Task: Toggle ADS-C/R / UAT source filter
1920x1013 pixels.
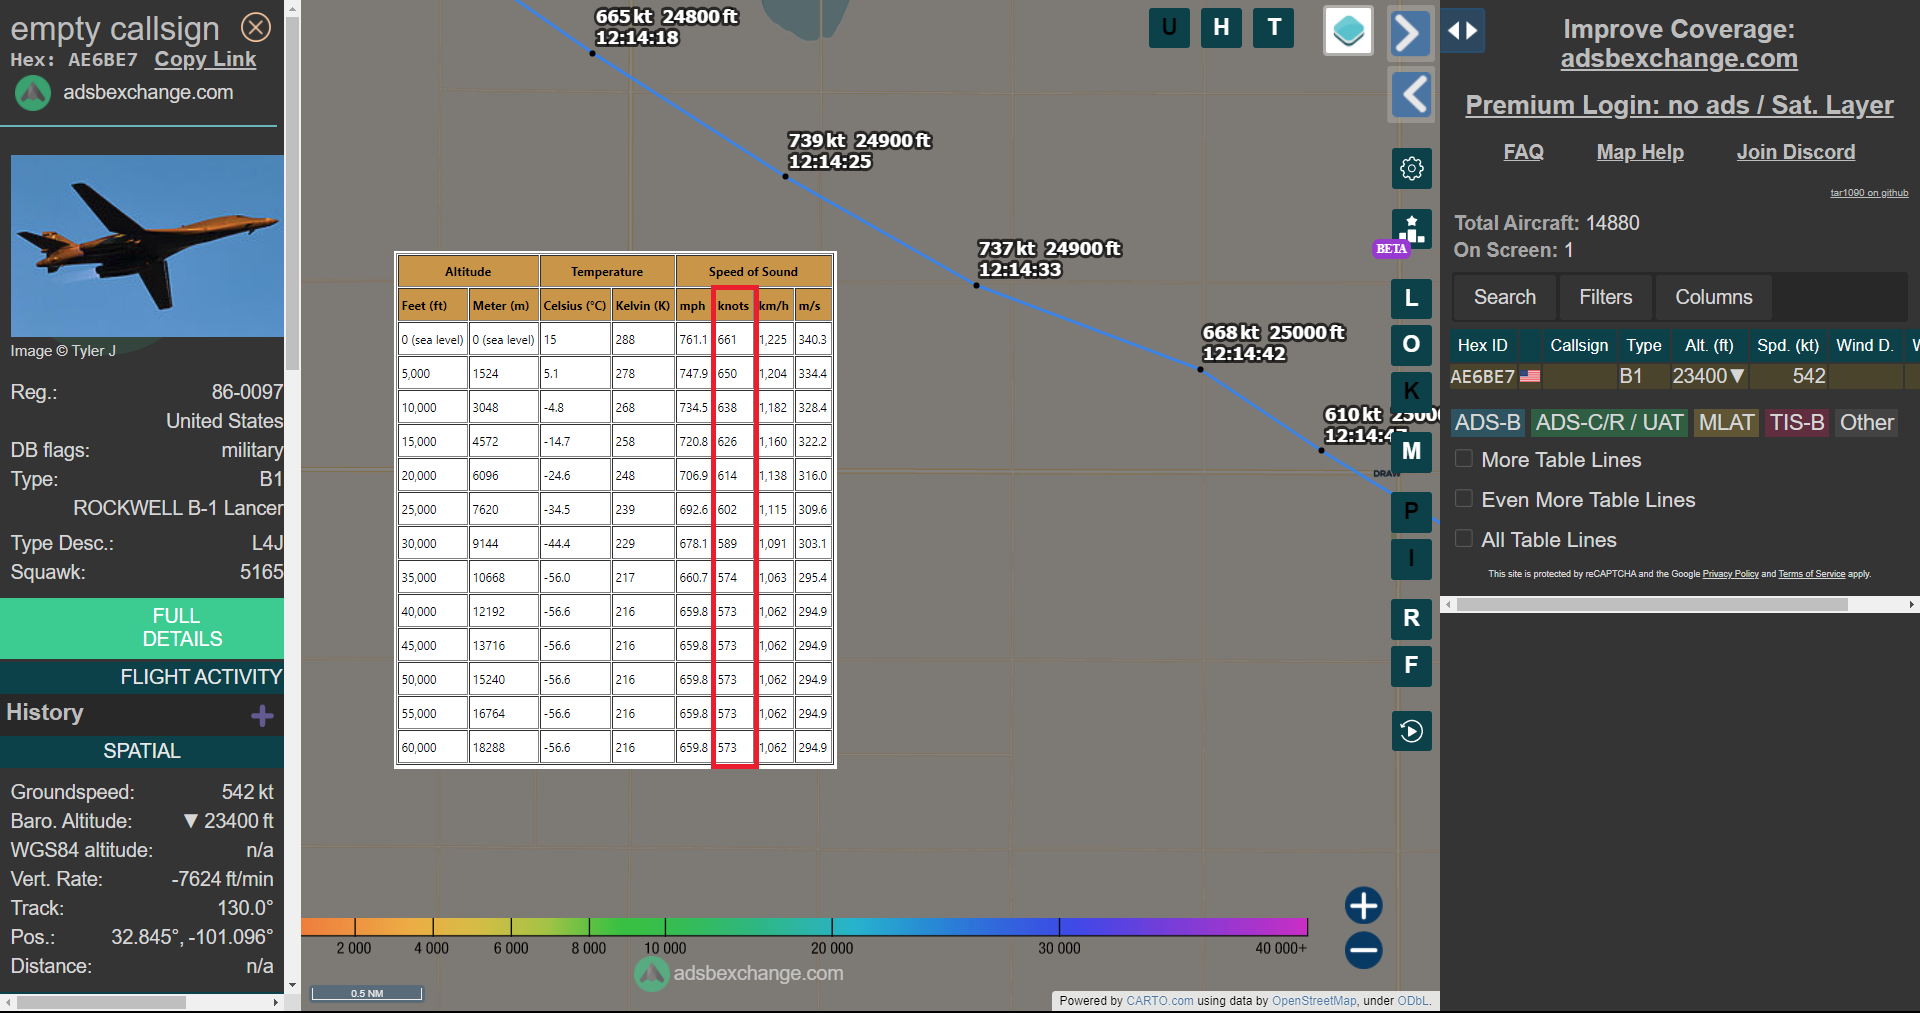Action: click(x=1609, y=423)
